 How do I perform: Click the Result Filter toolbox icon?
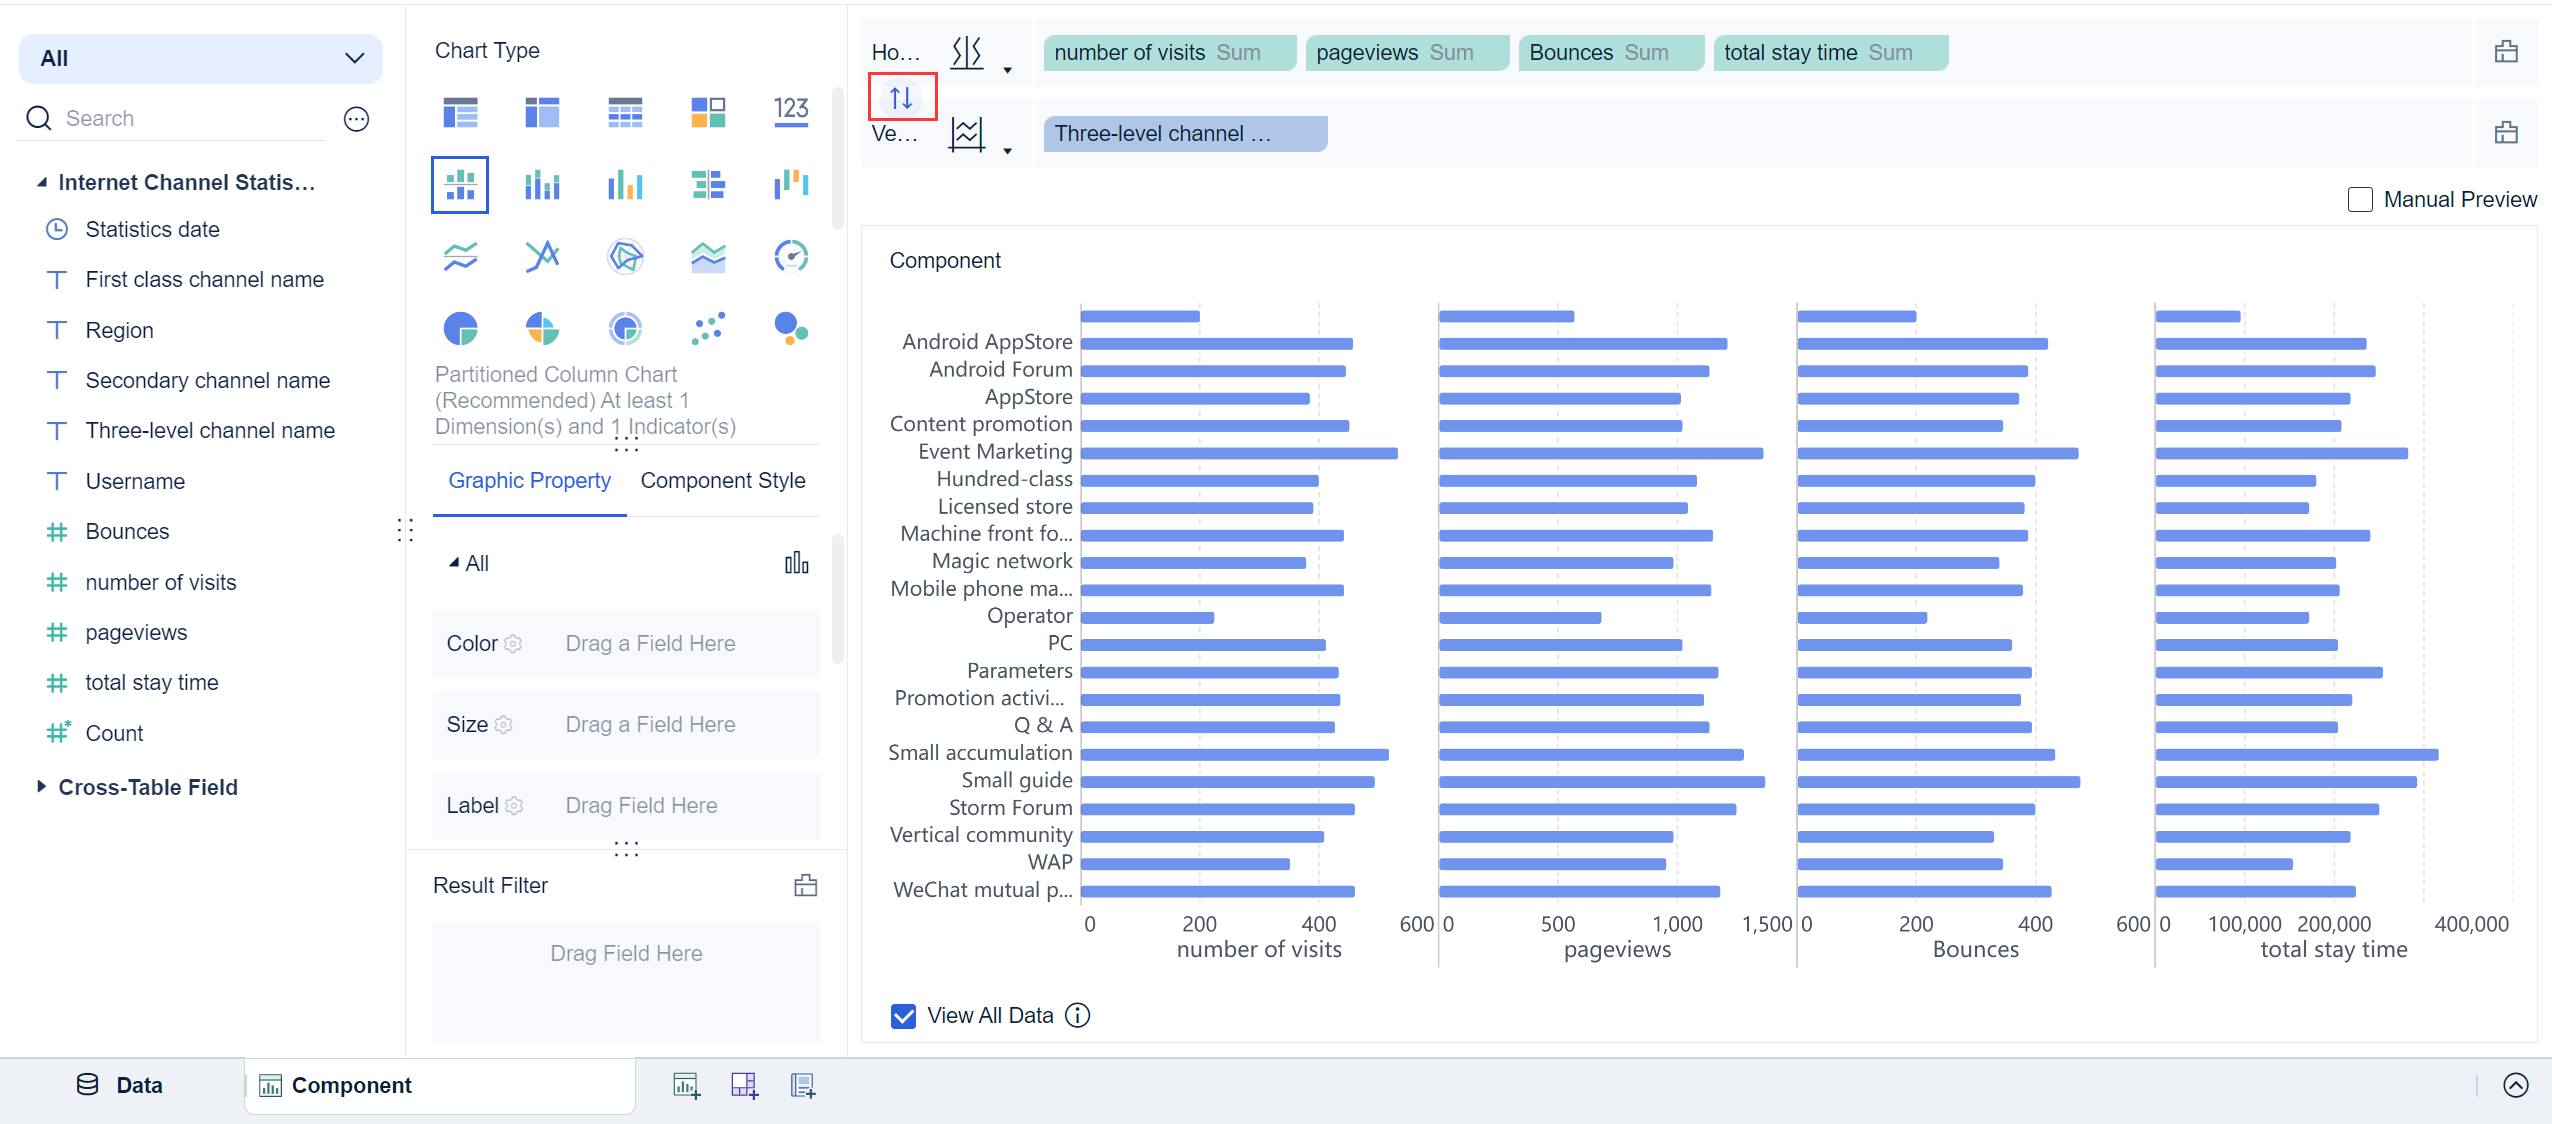(805, 885)
